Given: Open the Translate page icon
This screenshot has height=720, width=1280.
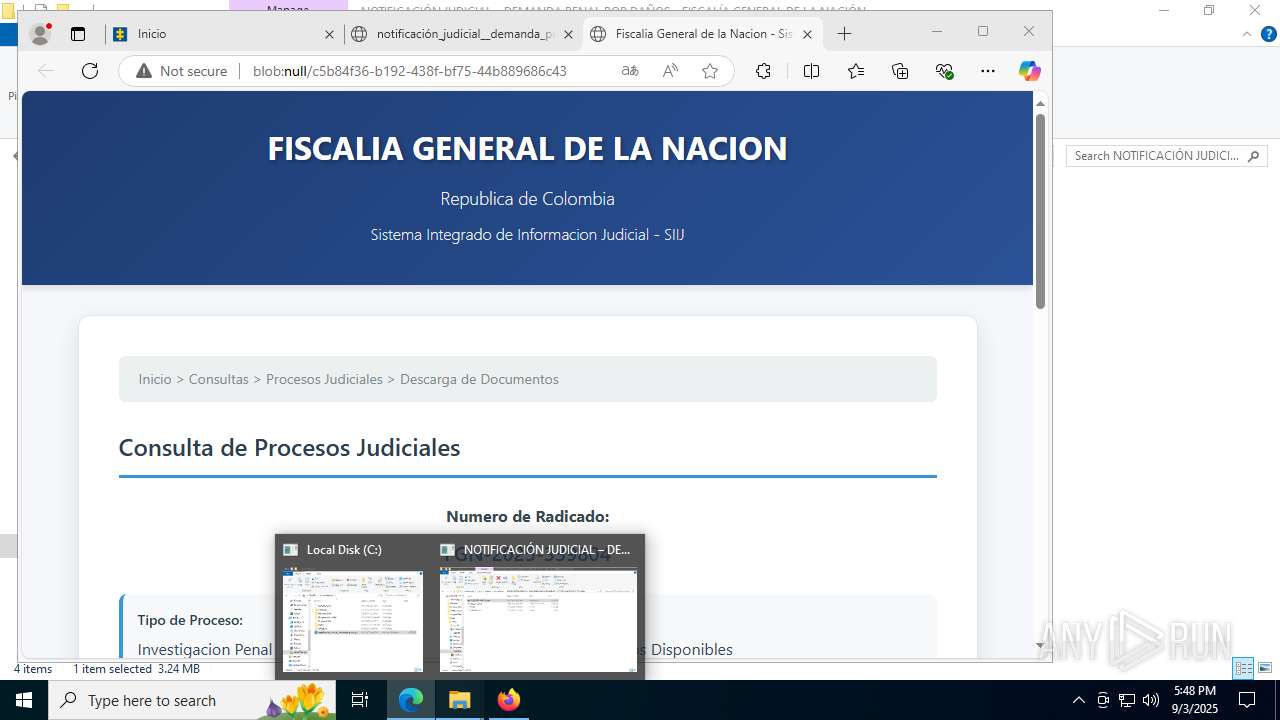Looking at the screenshot, I should tap(630, 71).
